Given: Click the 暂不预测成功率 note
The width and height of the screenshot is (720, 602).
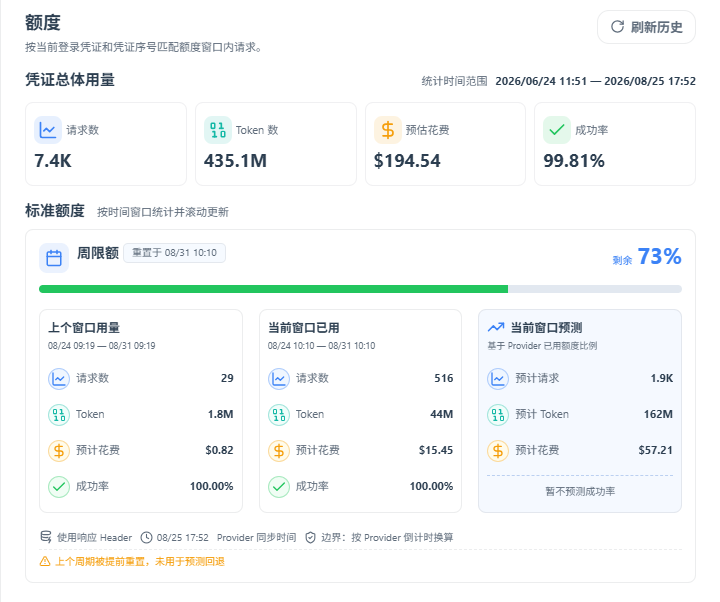Looking at the screenshot, I should click(x=580, y=491).
